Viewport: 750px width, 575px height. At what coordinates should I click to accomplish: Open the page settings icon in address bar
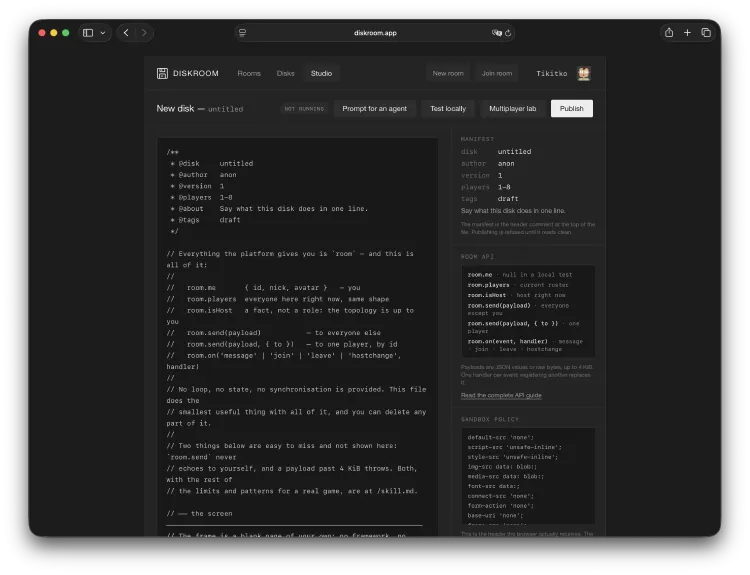pos(243,33)
